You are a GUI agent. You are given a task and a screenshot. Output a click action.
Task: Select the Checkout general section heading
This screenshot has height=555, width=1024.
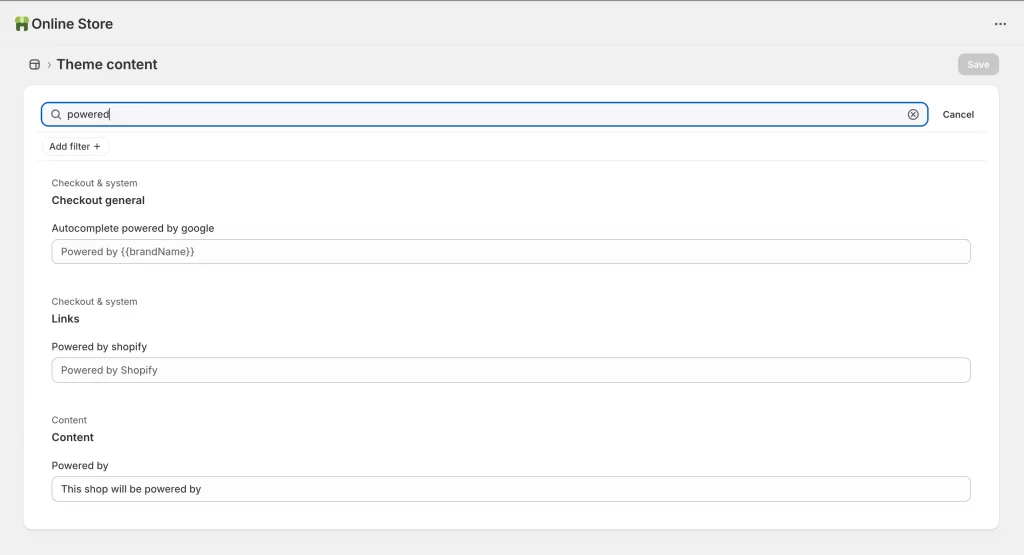[x=98, y=200]
